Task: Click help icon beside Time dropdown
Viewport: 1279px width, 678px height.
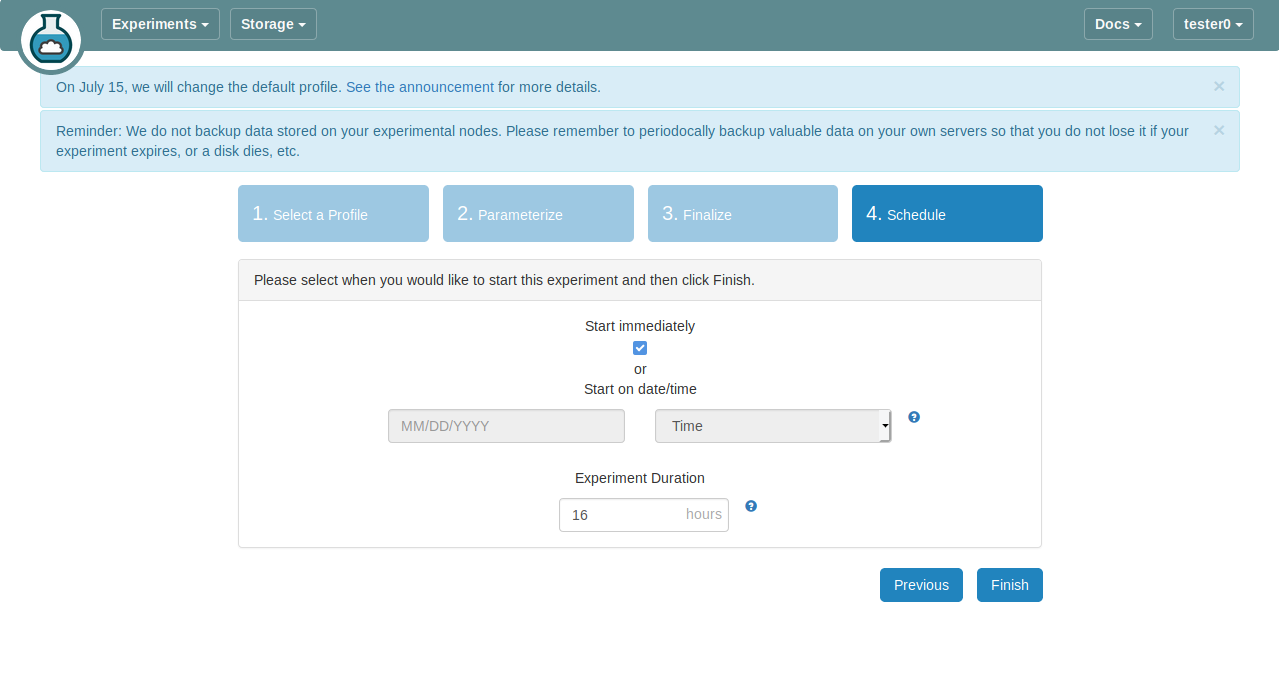Action: (x=914, y=417)
